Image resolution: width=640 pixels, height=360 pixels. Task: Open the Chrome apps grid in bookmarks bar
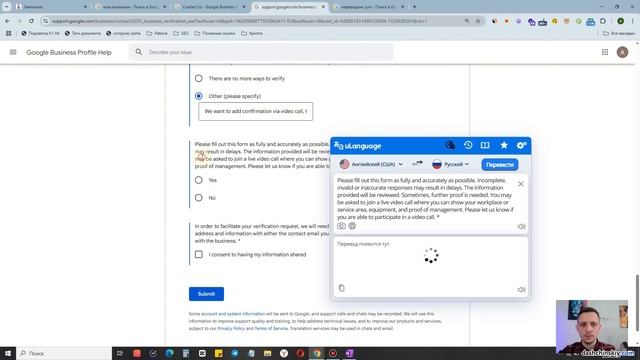tap(9, 33)
